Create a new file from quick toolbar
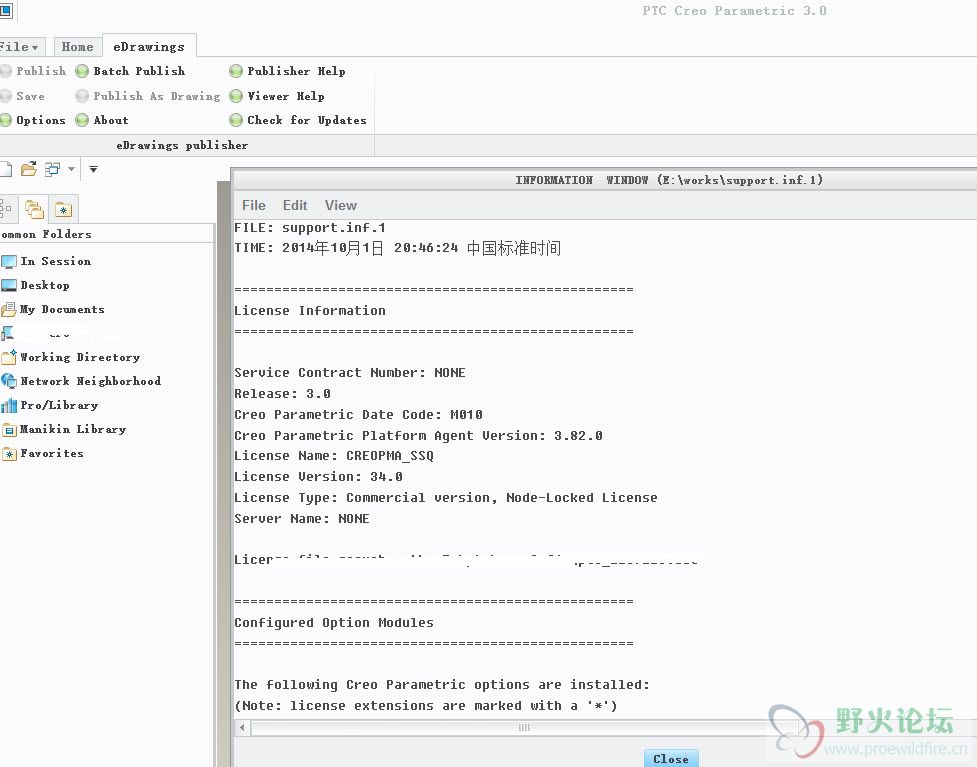Screen dimensions: 977x767 (x=6, y=169)
